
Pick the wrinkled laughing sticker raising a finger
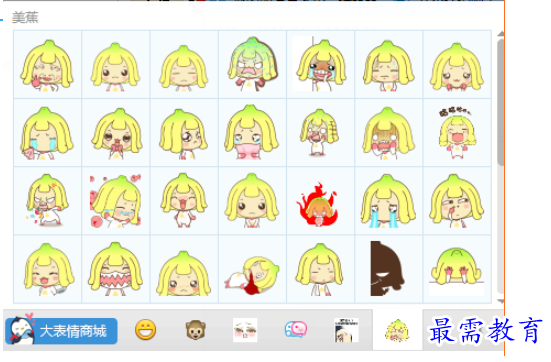47,64
